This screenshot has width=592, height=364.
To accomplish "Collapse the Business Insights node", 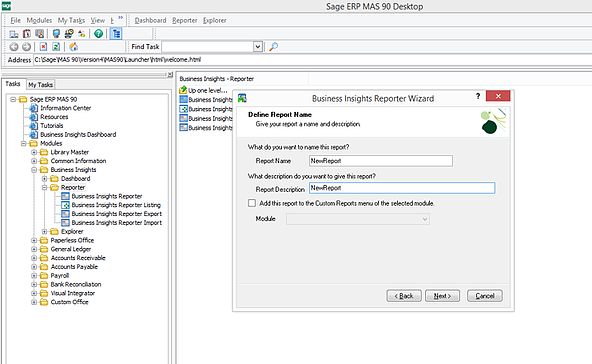I will coord(34,170).
